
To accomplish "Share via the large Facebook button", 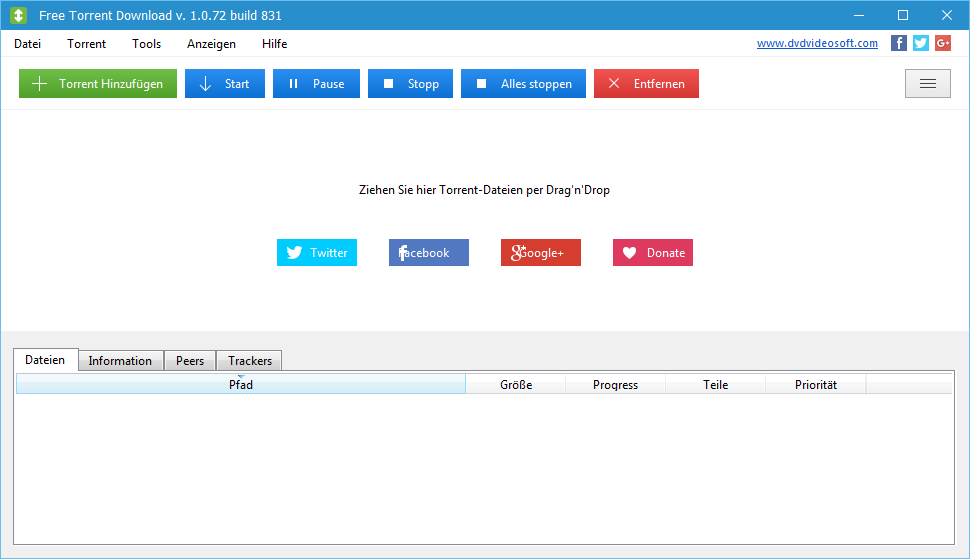I will (429, 252).
